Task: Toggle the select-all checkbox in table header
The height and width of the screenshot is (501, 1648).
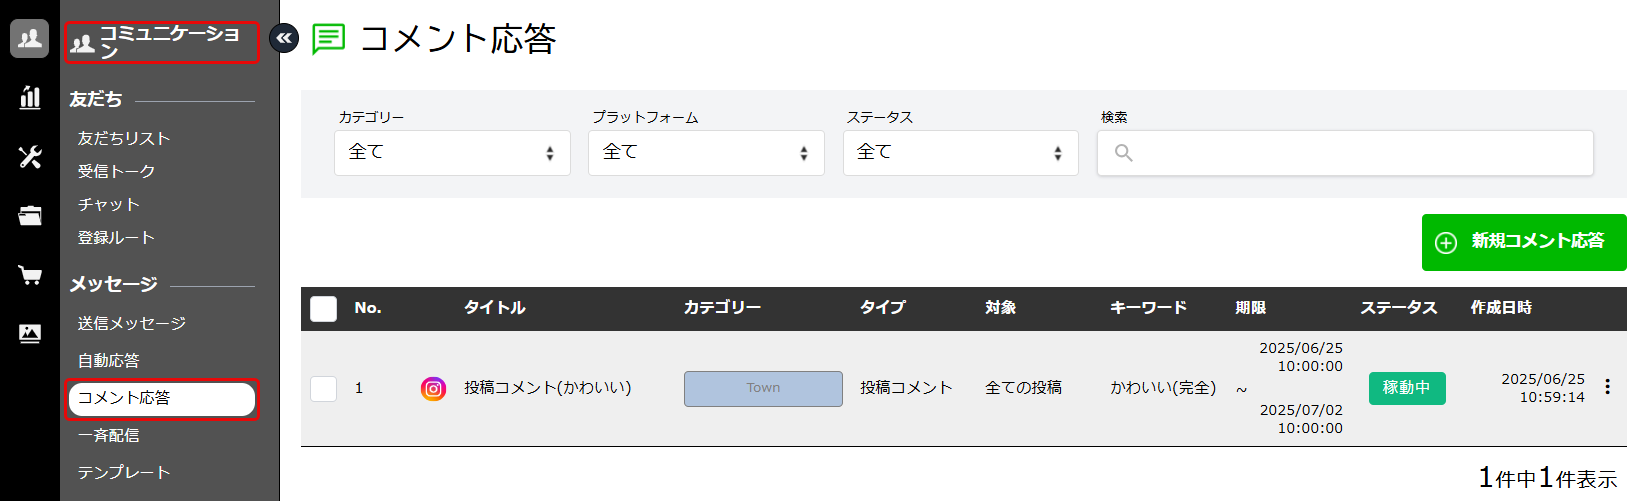Action: [x=324, y=308]
